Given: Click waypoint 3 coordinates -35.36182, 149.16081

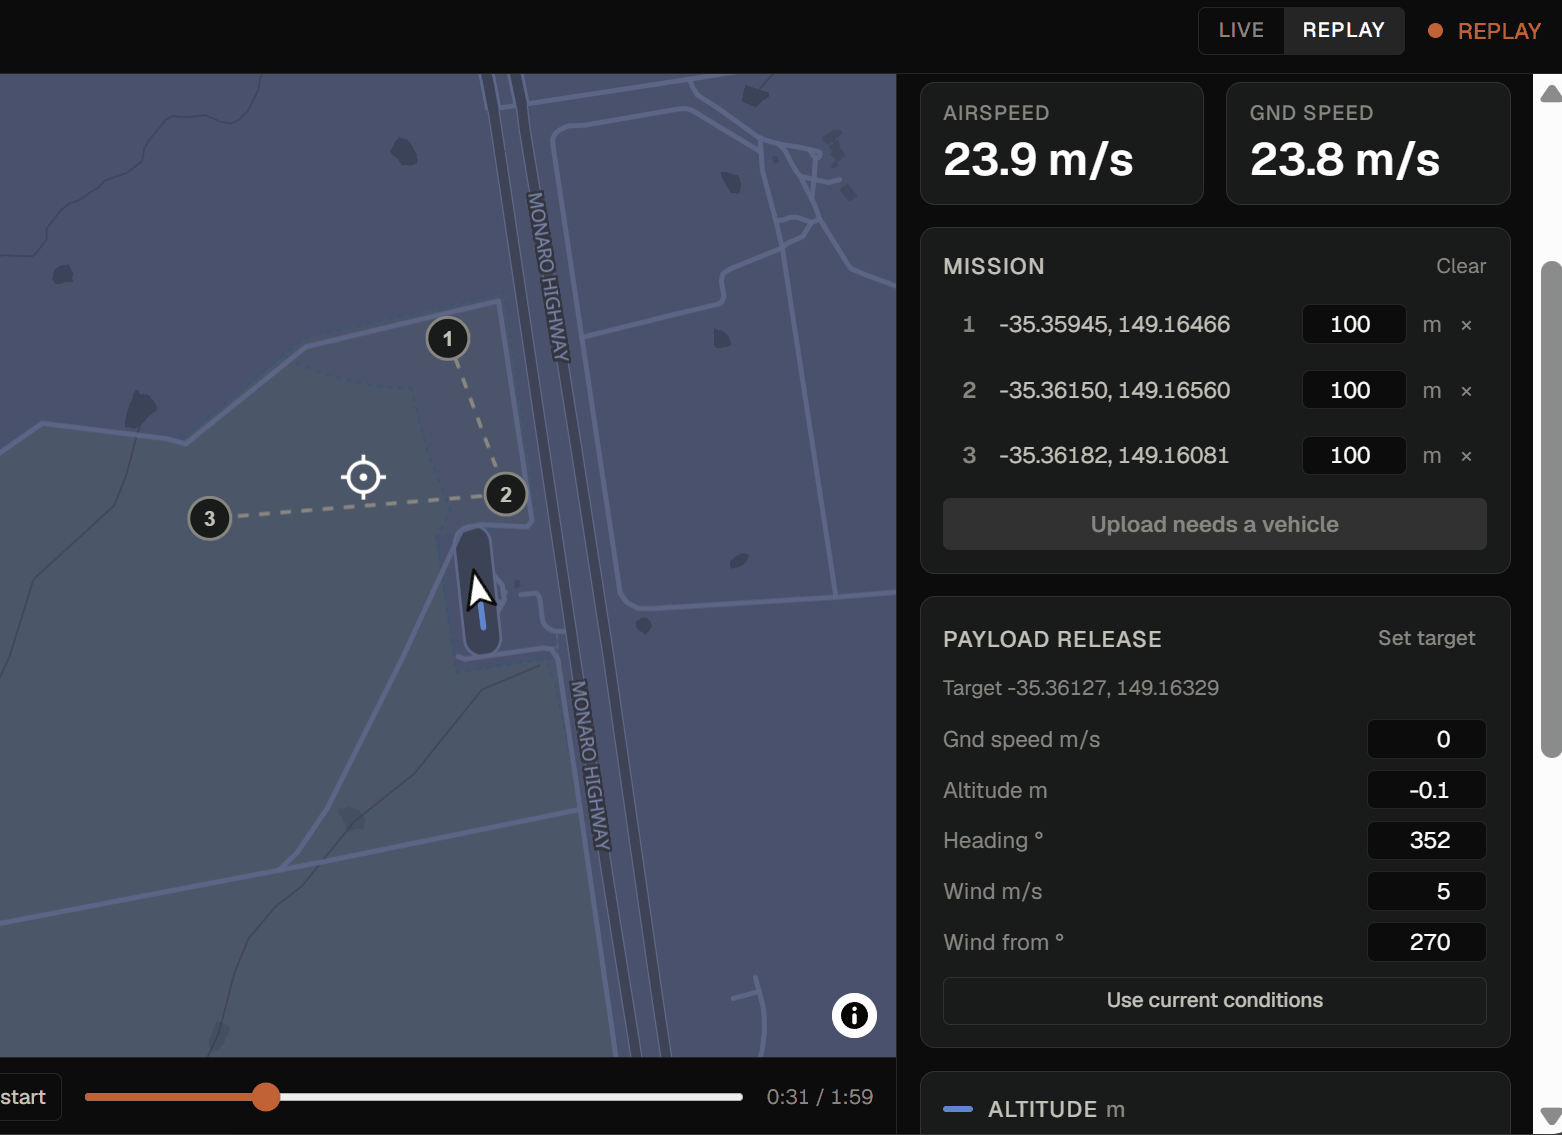Looking at the screenshot, I should (1113, 455).
